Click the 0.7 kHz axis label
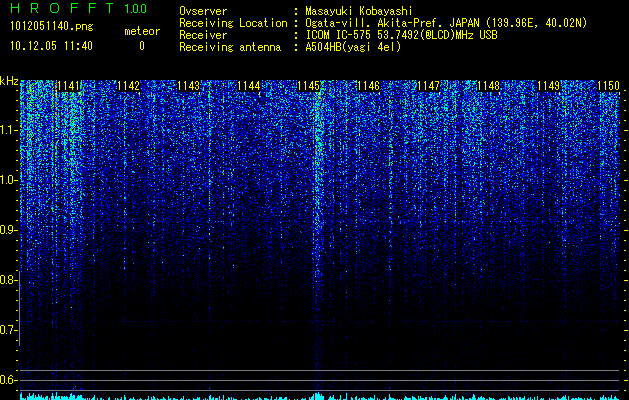 tap(8, 330)
